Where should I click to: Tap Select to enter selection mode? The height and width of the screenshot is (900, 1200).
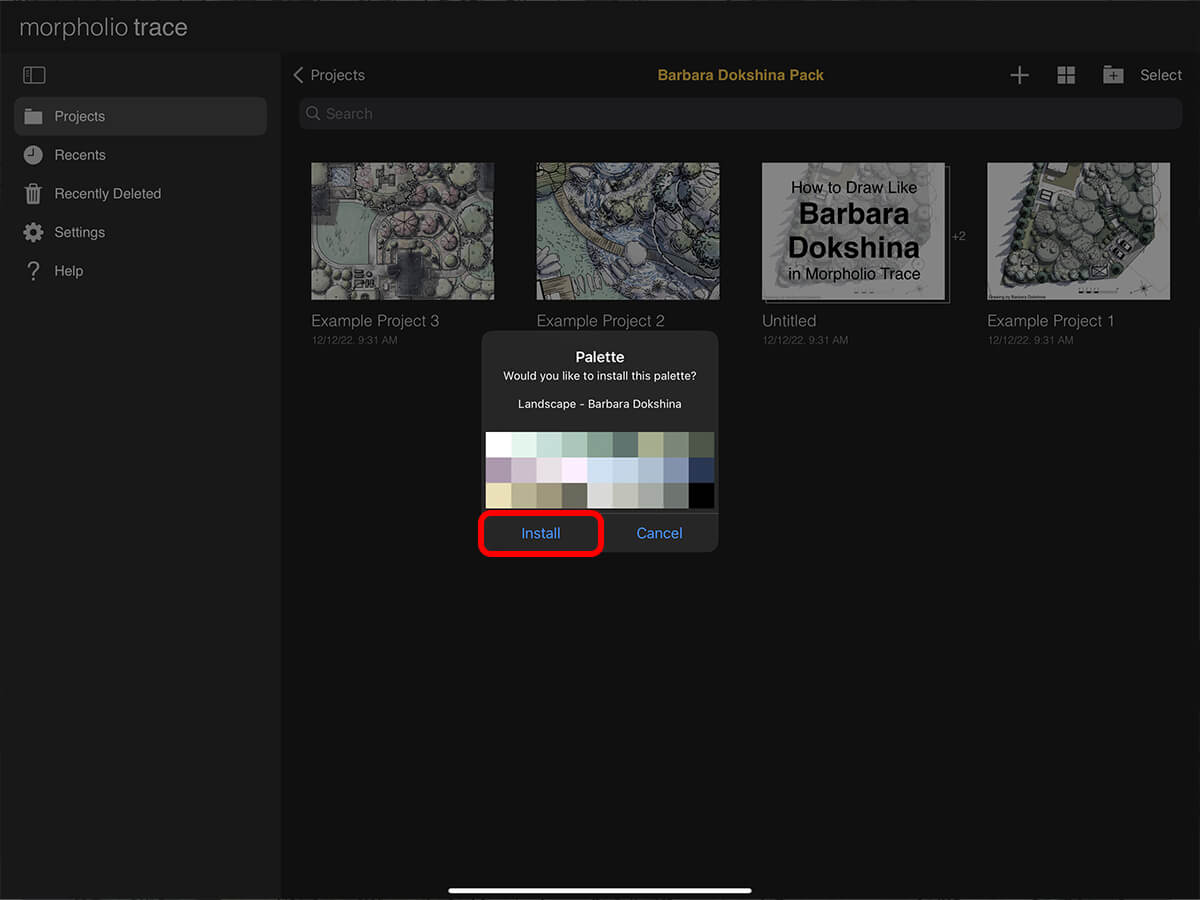[x=1160, y=74]
